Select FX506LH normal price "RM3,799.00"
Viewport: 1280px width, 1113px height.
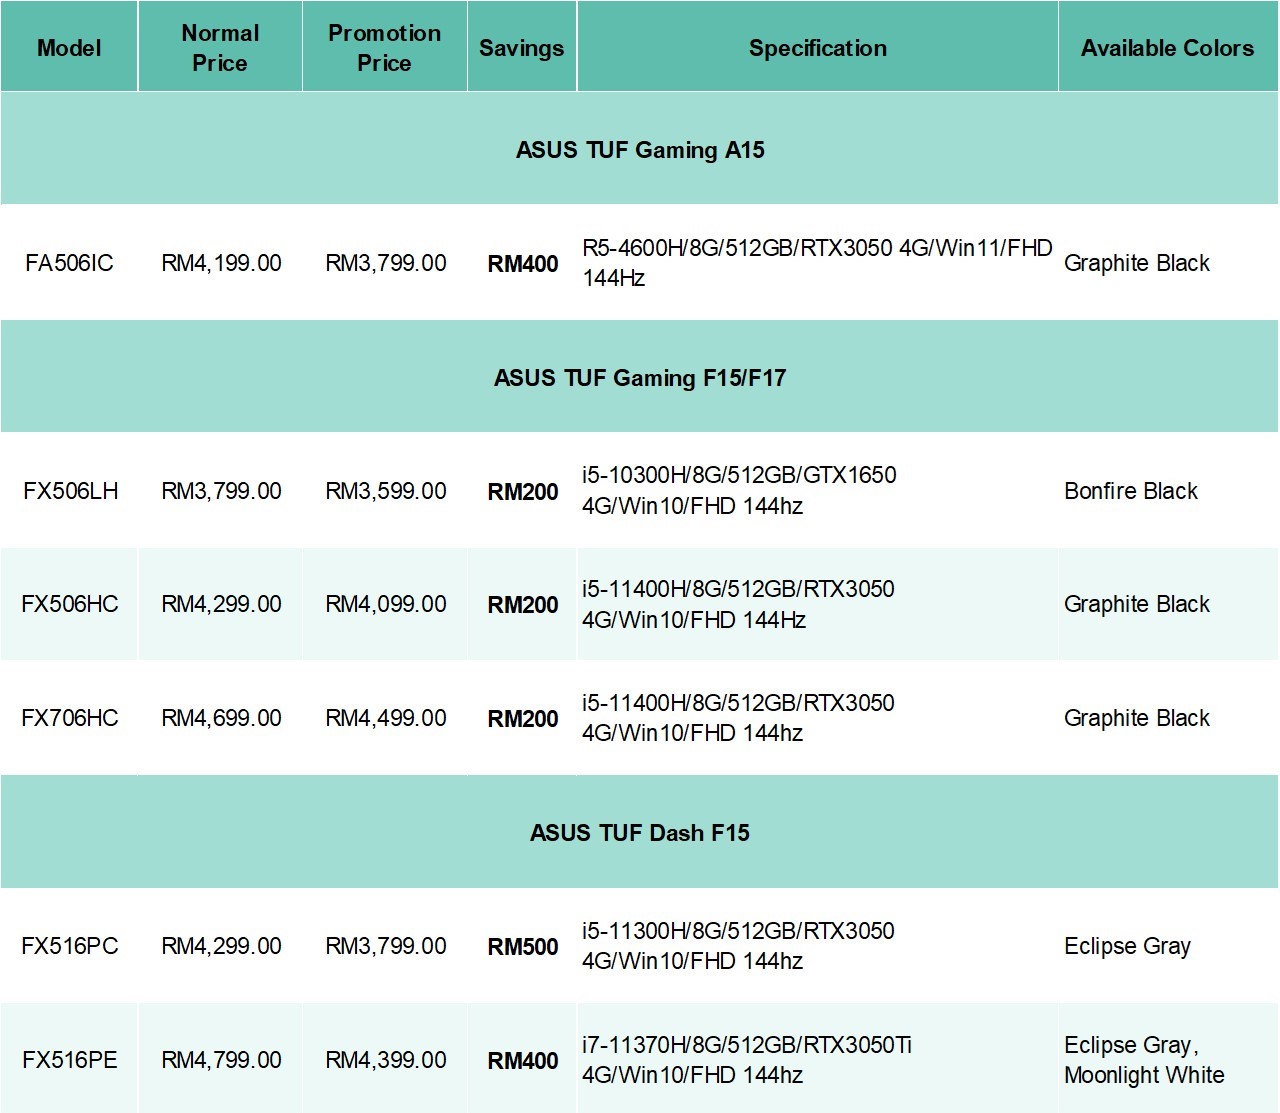pyautogui.click(x=221, y=491)
